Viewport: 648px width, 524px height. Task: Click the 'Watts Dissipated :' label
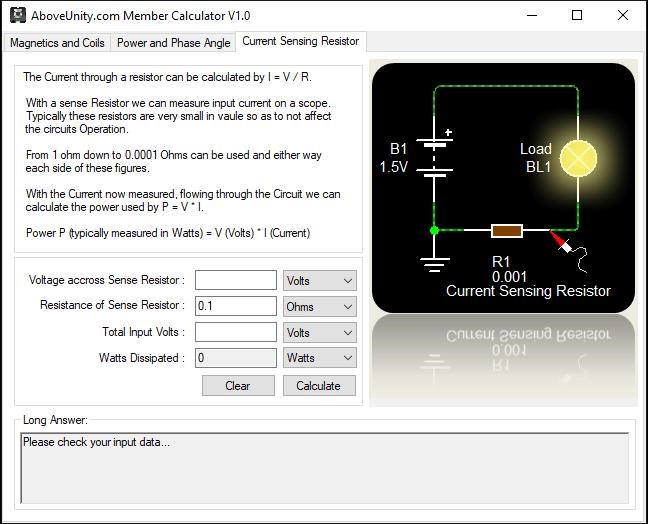[142, 358]
